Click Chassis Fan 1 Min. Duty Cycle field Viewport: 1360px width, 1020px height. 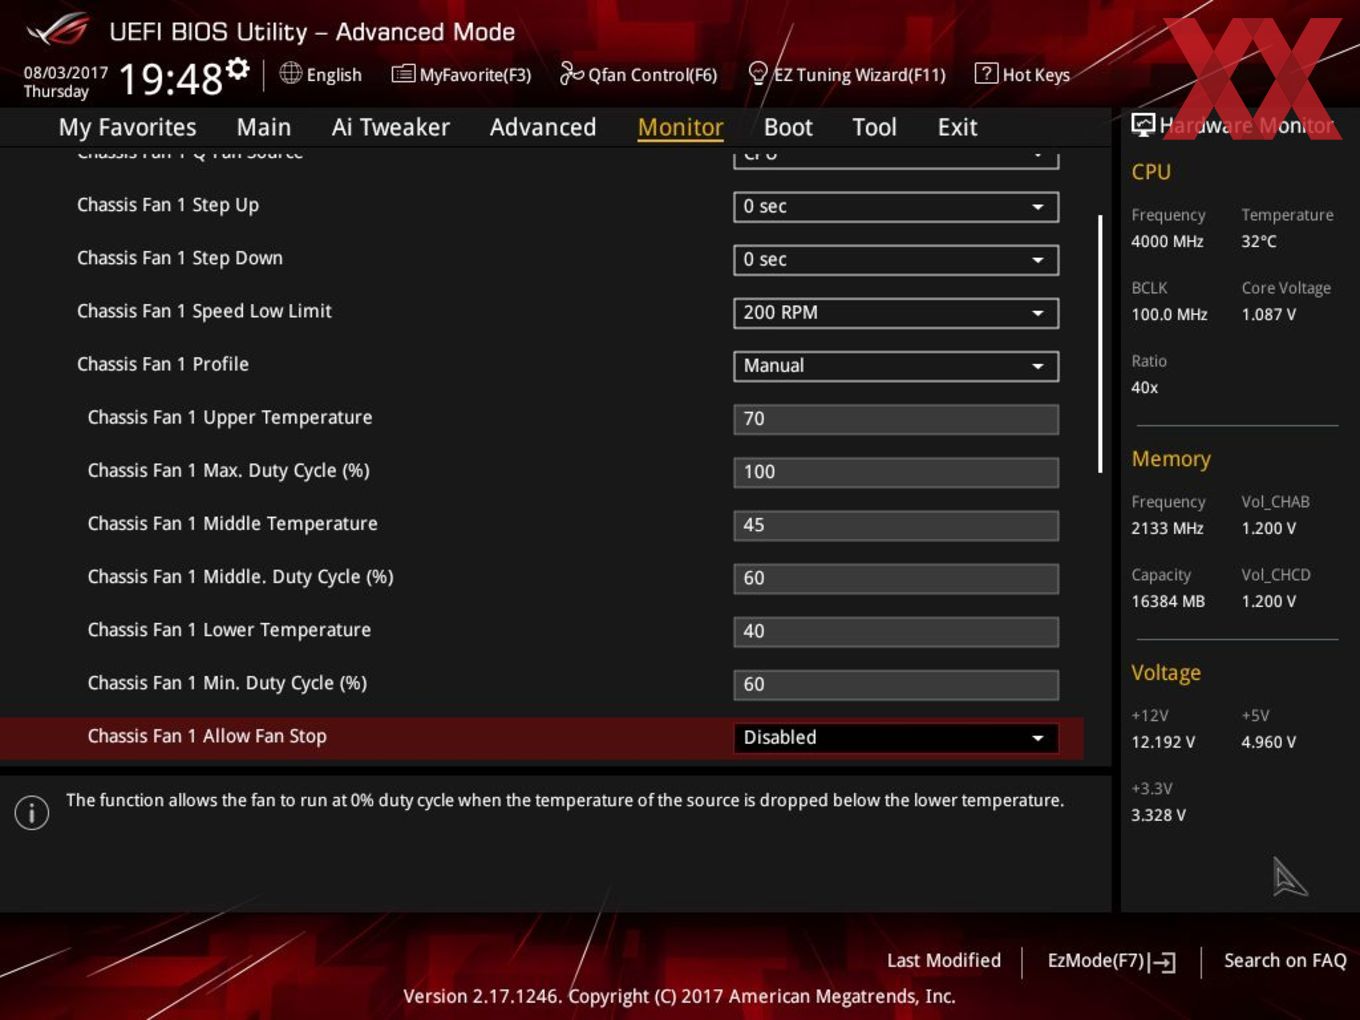click(896, 684)
